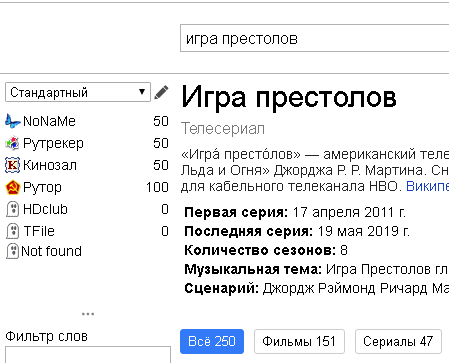Select the Кинозал tracker name
The height and width of the screenshot is (363, 449).
pos(50,165)
